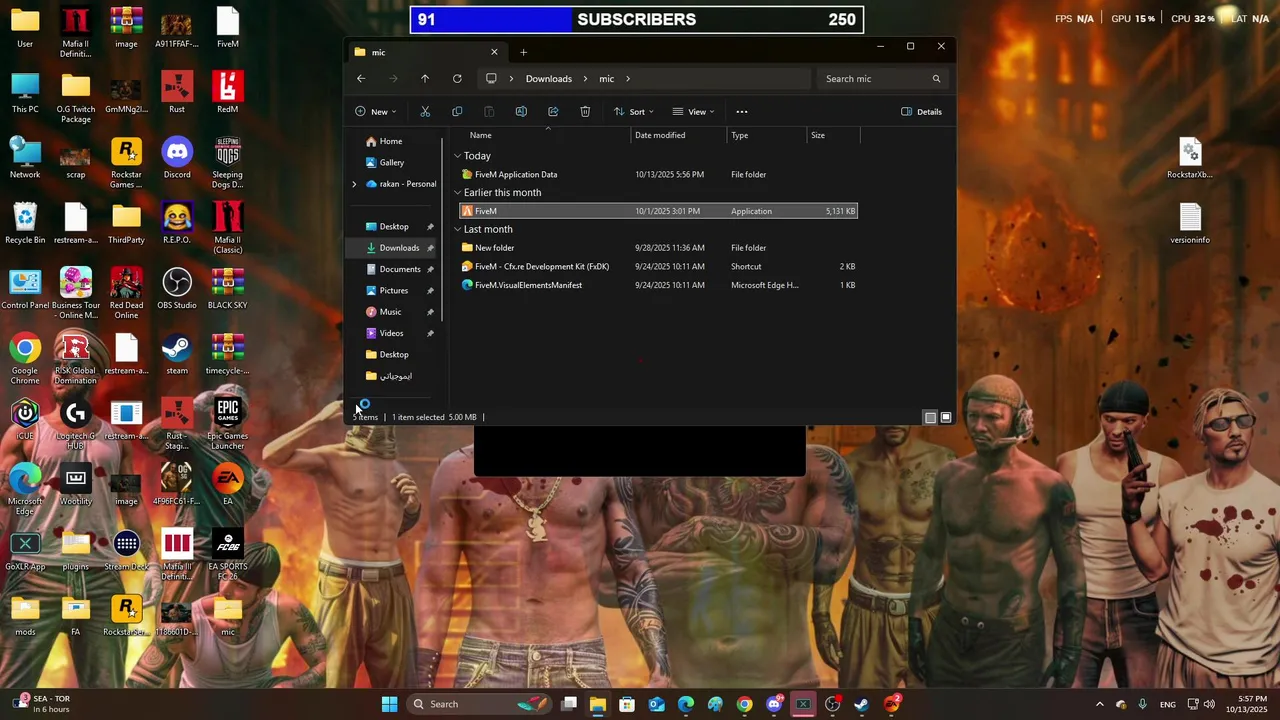1280x720 pixels.
Task: Select Stream Deck desktop icon
Action: tap(126, 551)
